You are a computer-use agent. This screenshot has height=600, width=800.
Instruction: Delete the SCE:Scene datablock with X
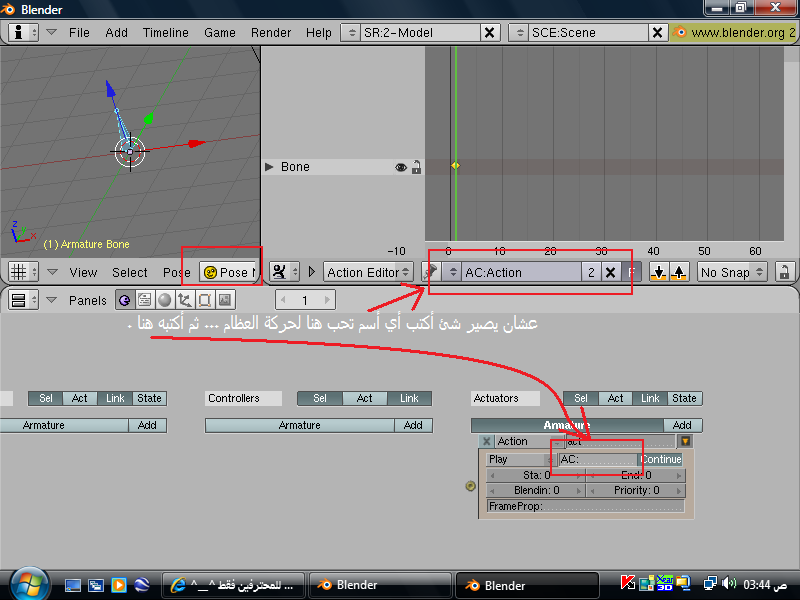pos(658,32)
